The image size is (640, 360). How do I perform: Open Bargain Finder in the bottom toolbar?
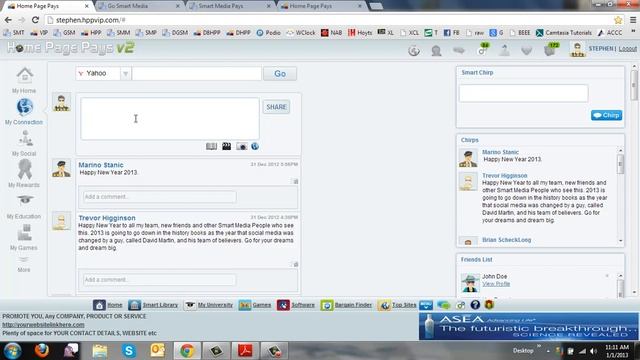346,305
